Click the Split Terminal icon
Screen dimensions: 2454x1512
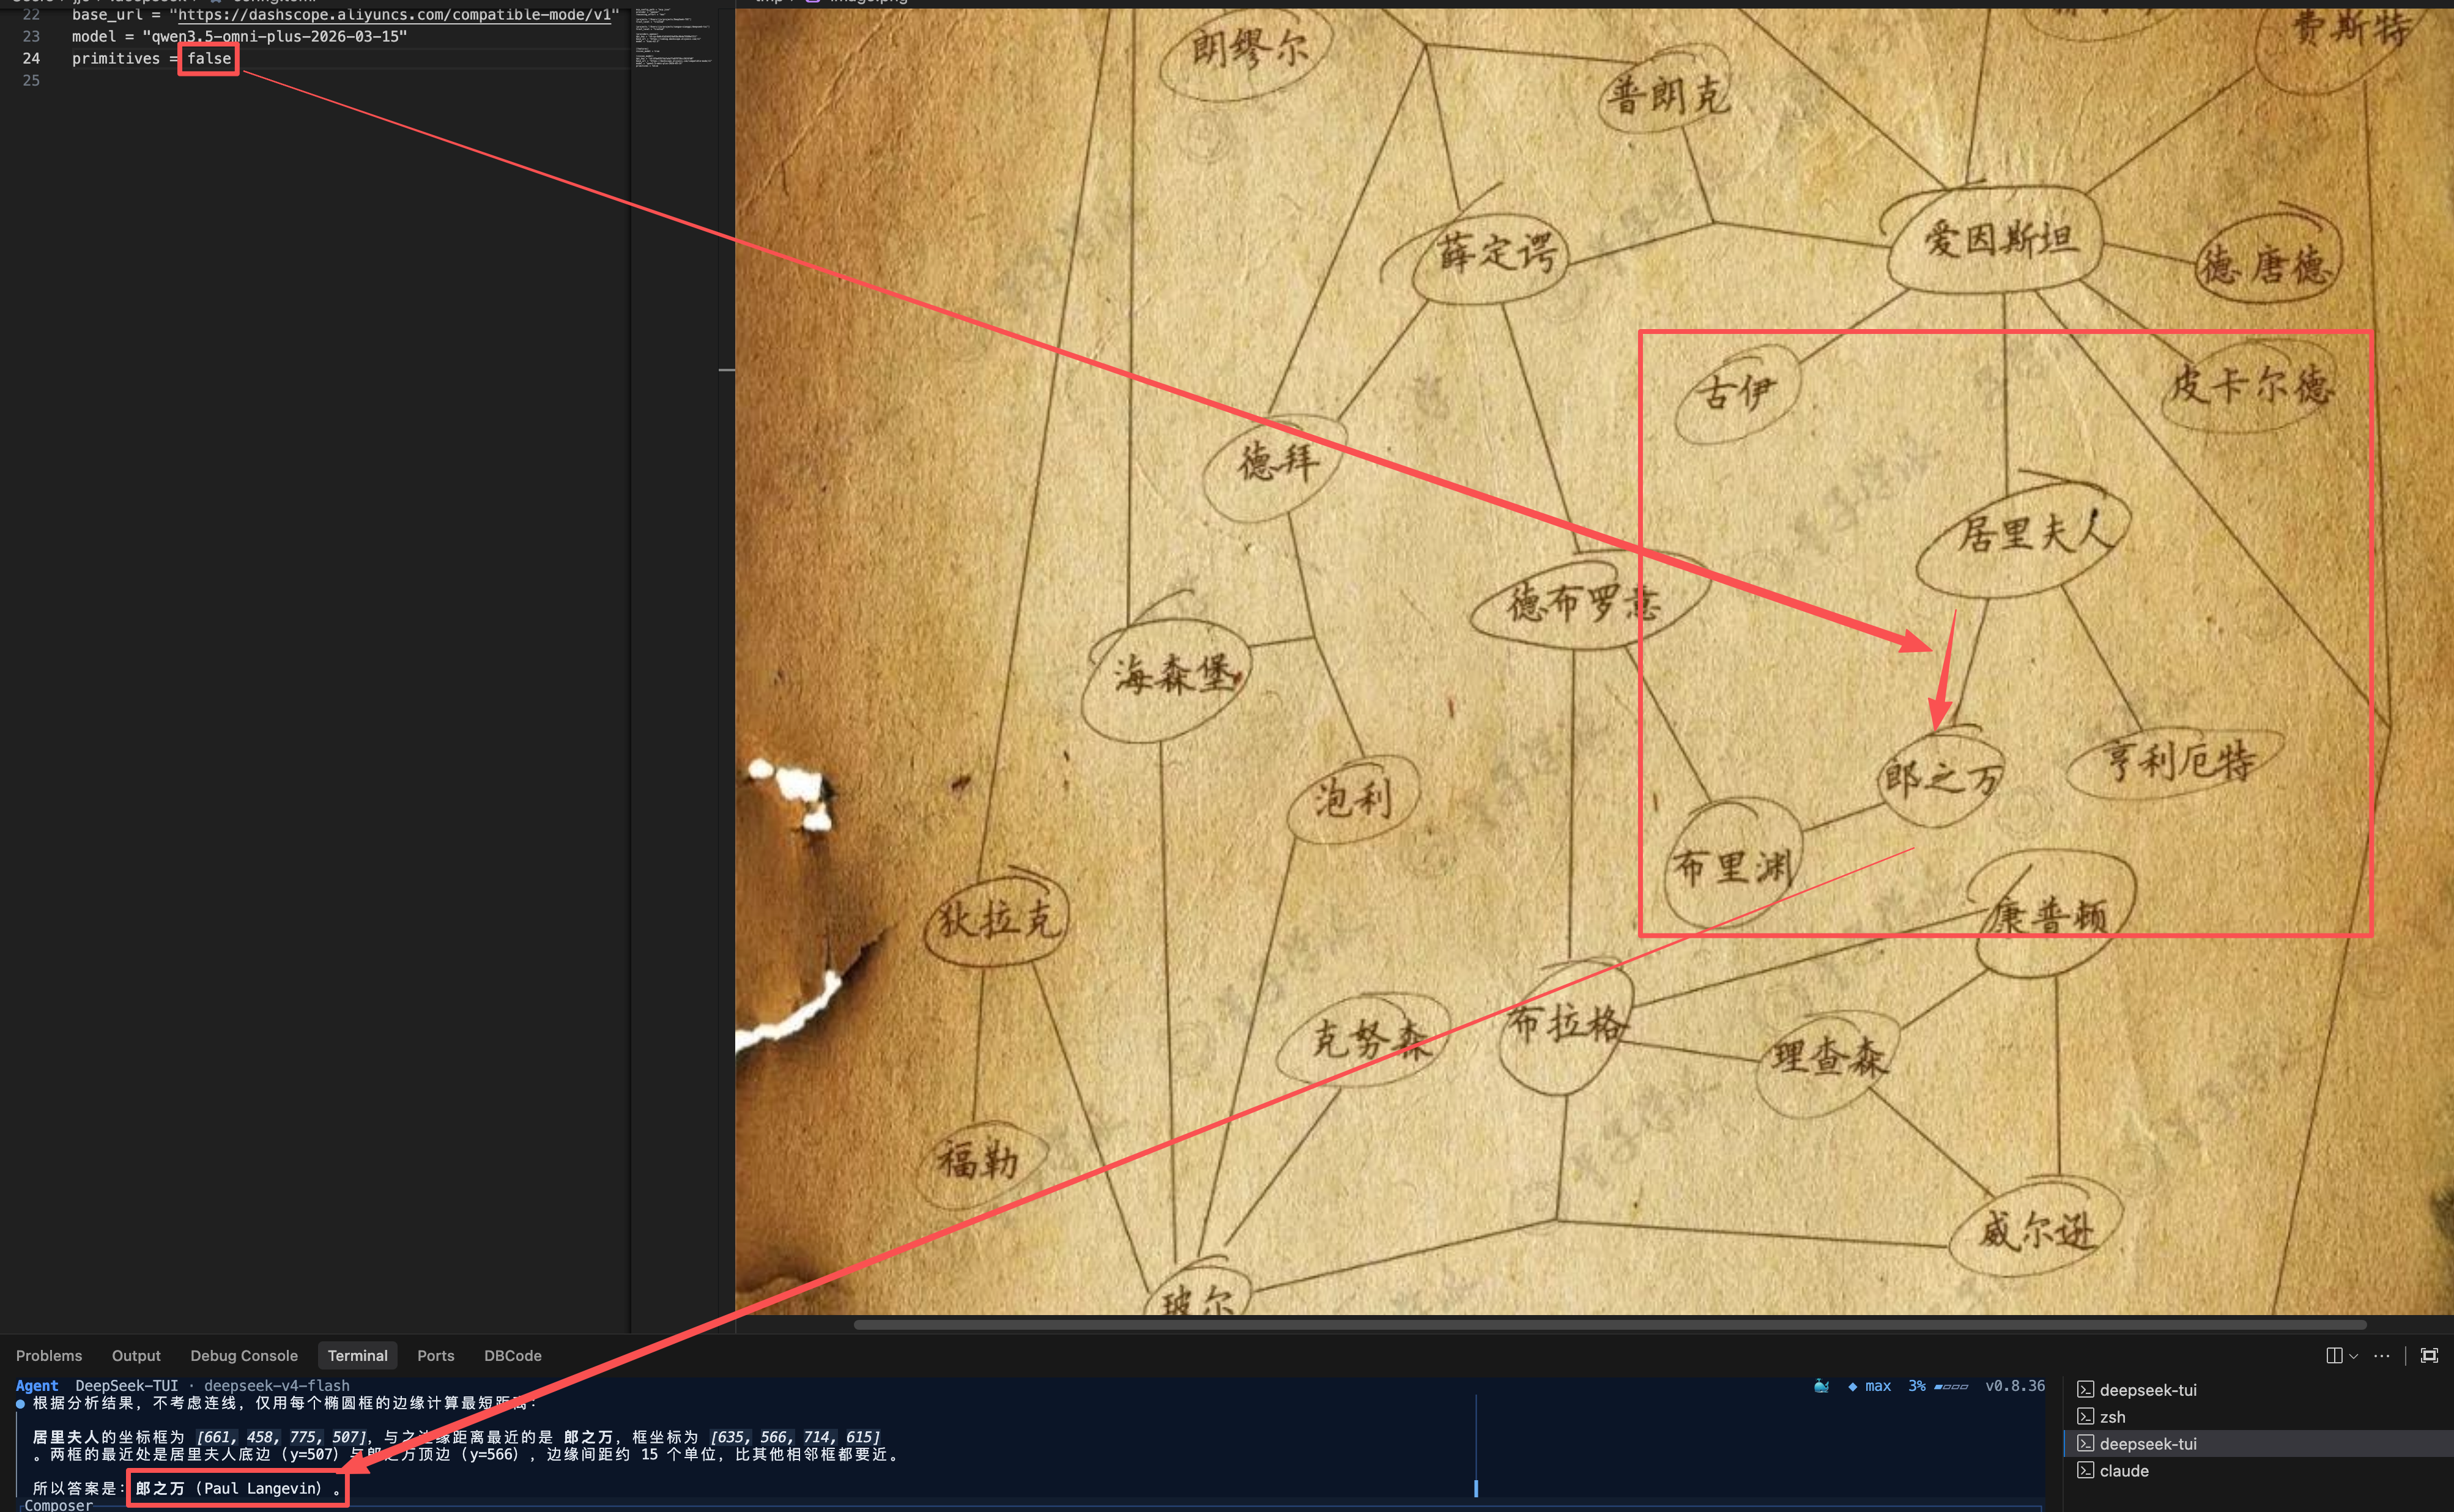pos(2334,1355)
